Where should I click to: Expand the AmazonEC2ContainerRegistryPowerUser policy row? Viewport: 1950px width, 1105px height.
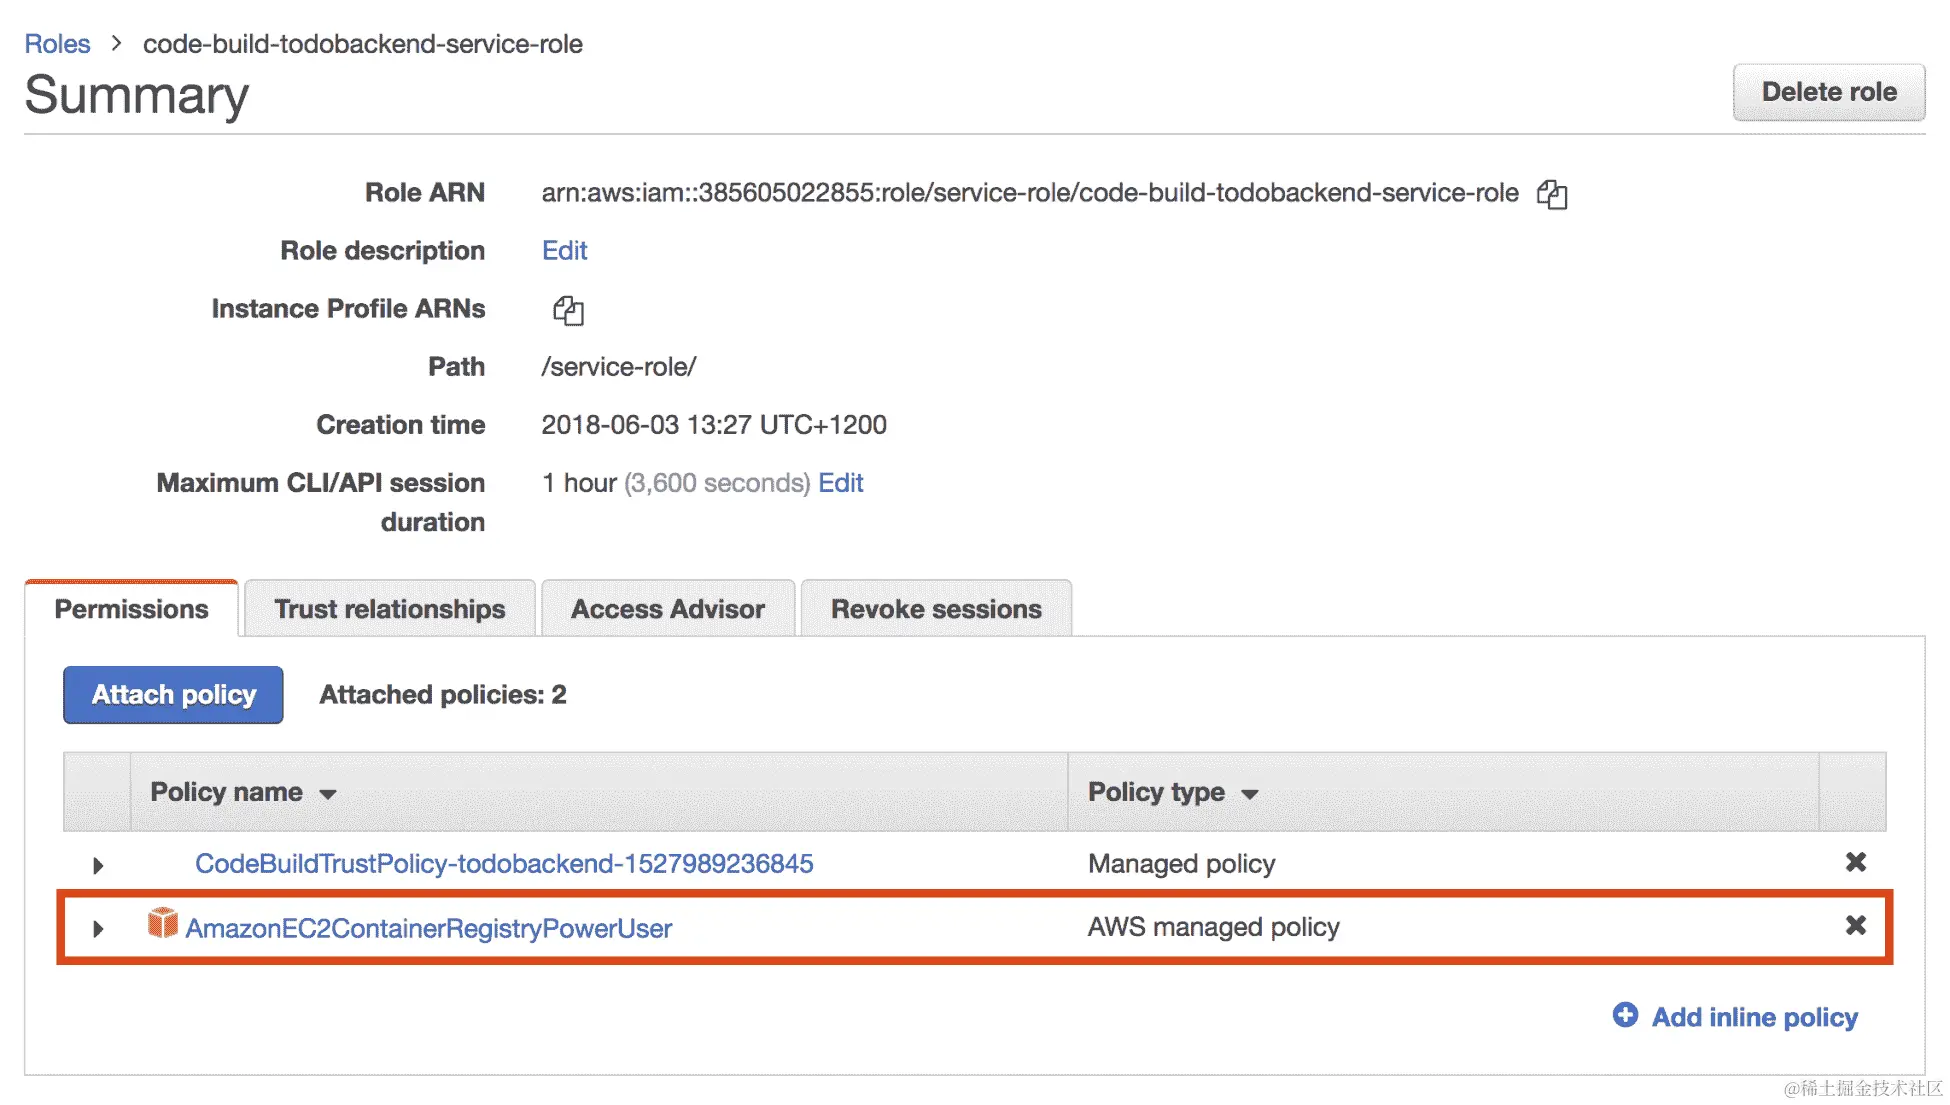point(98,929)
